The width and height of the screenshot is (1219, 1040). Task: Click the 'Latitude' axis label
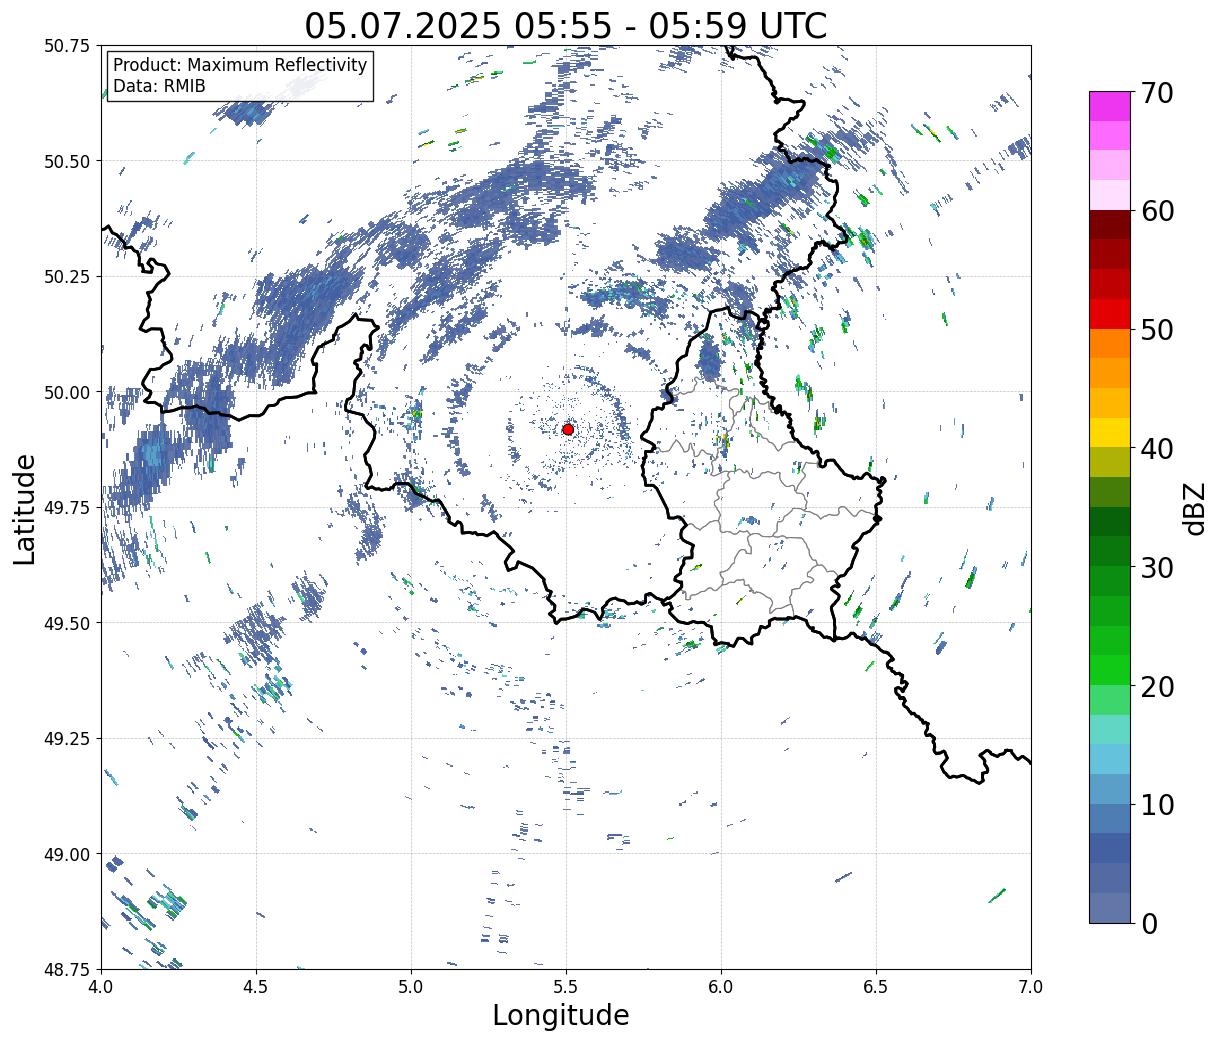click(x=25, y=508)
